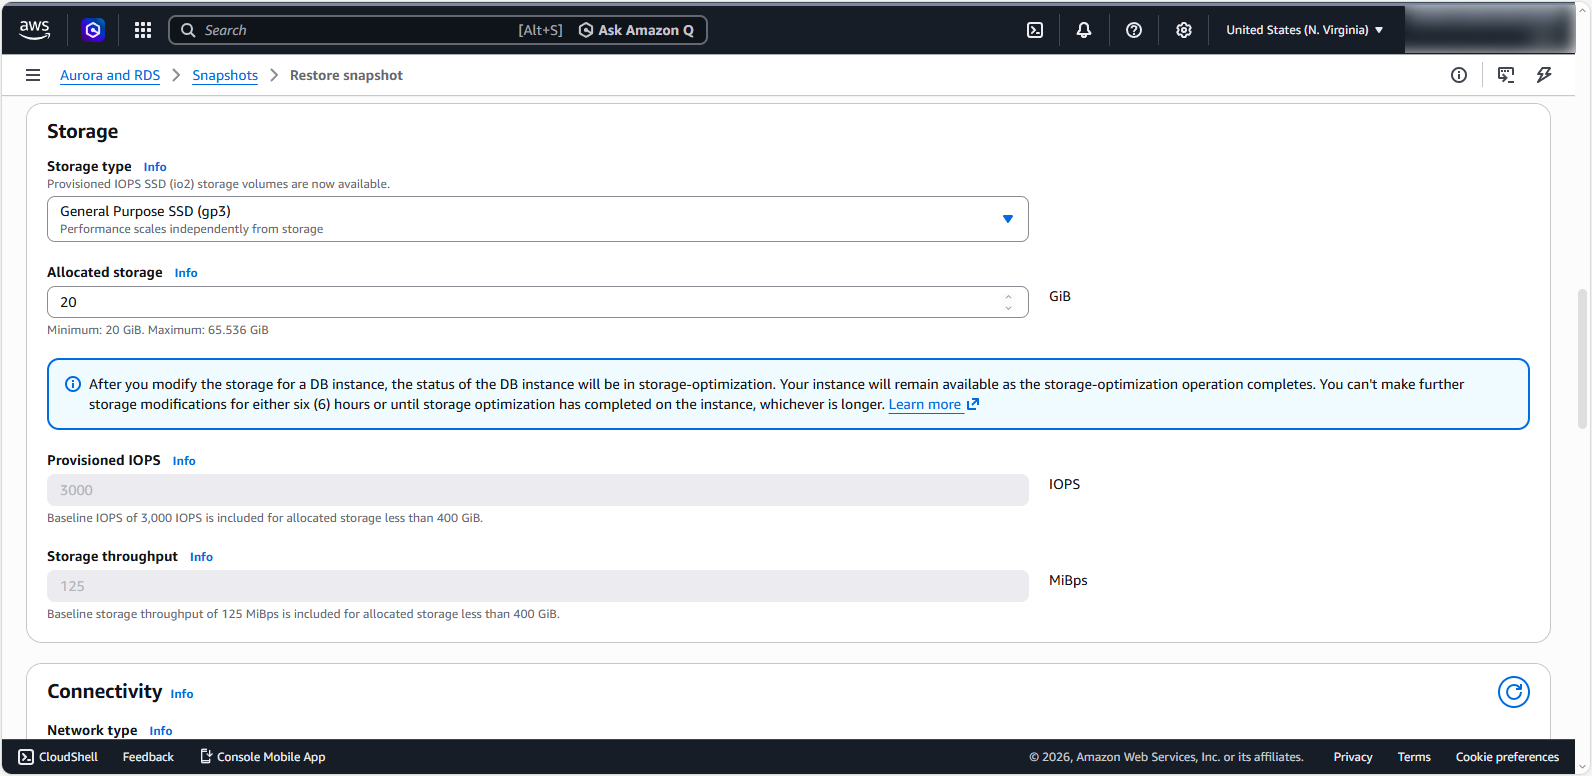Open the United States (N. Virginia) region selector

(1305, 30)
